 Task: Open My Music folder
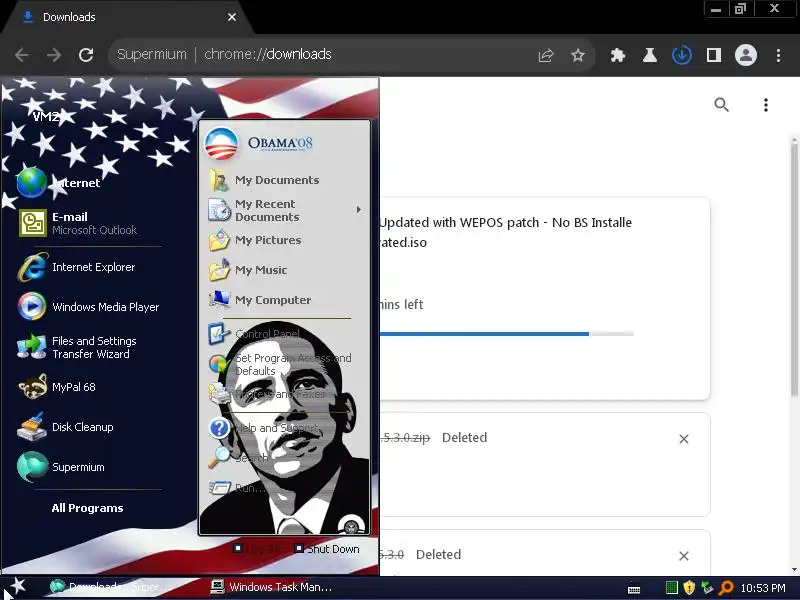click(248, 270)
